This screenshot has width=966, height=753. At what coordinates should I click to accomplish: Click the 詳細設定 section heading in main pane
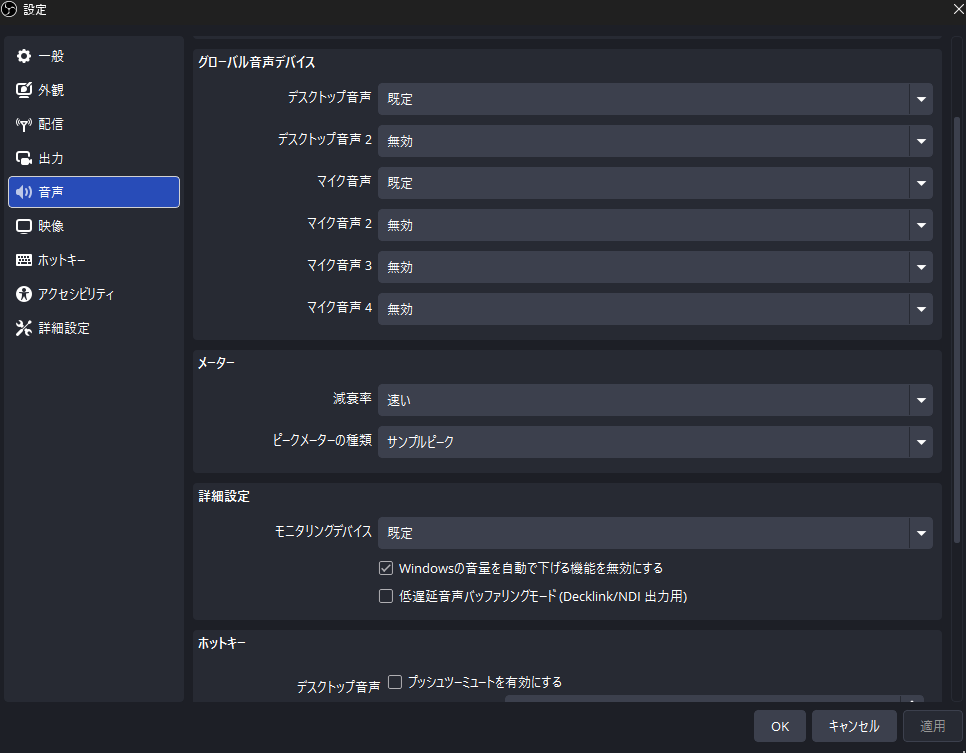point(224,497)
